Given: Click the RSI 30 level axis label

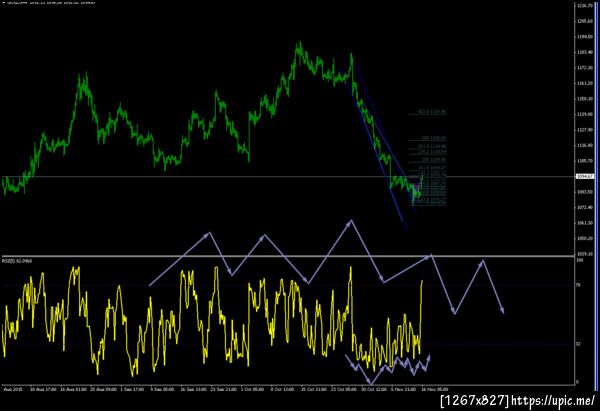Looking at the screenshot, I should pyautogui.click(x=579, y=344).
